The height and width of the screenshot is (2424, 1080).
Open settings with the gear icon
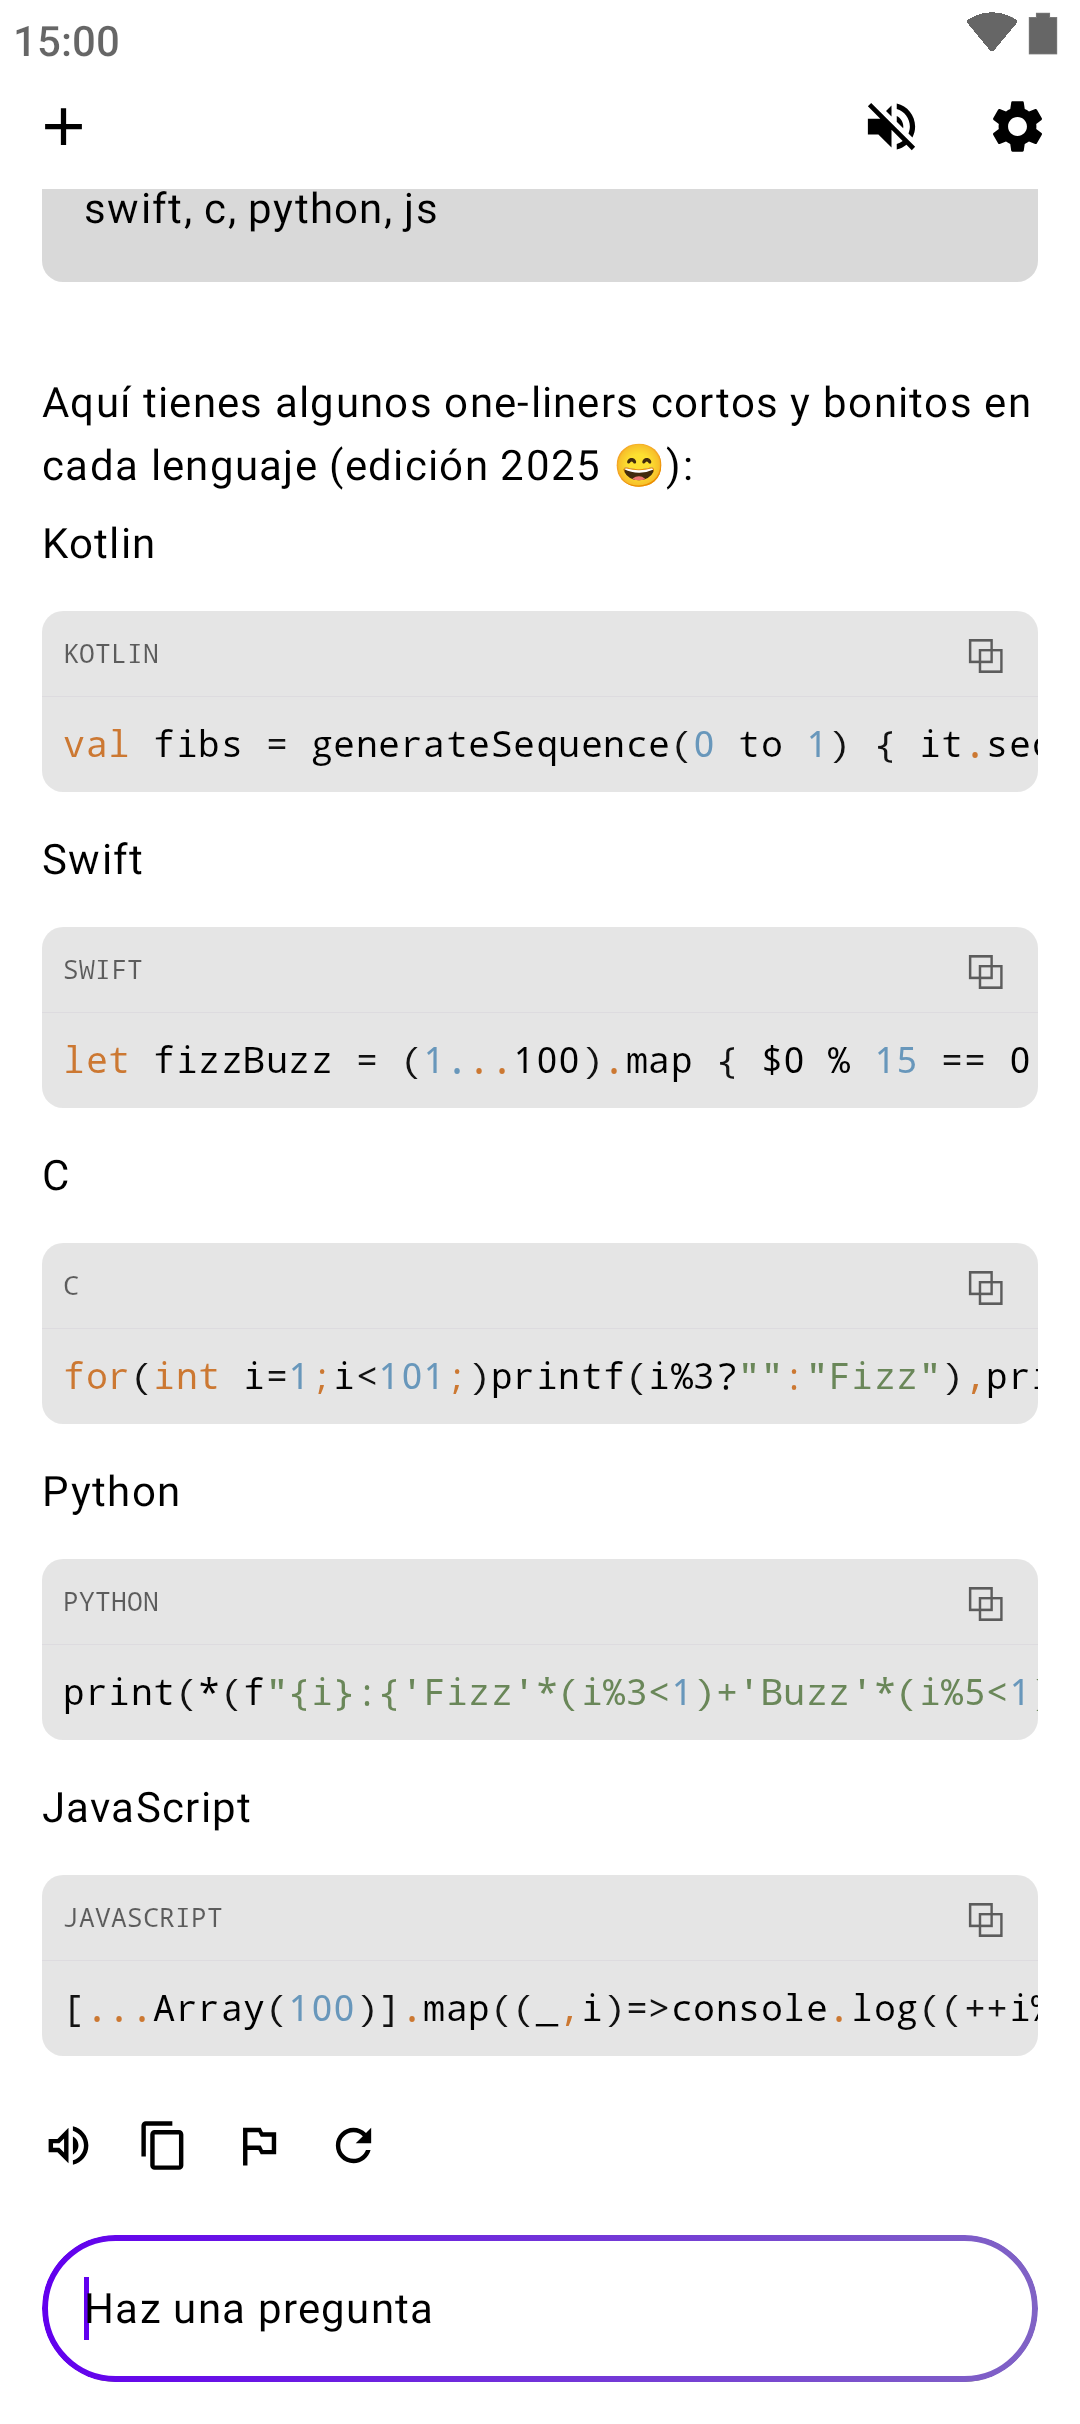(1017, 127)
